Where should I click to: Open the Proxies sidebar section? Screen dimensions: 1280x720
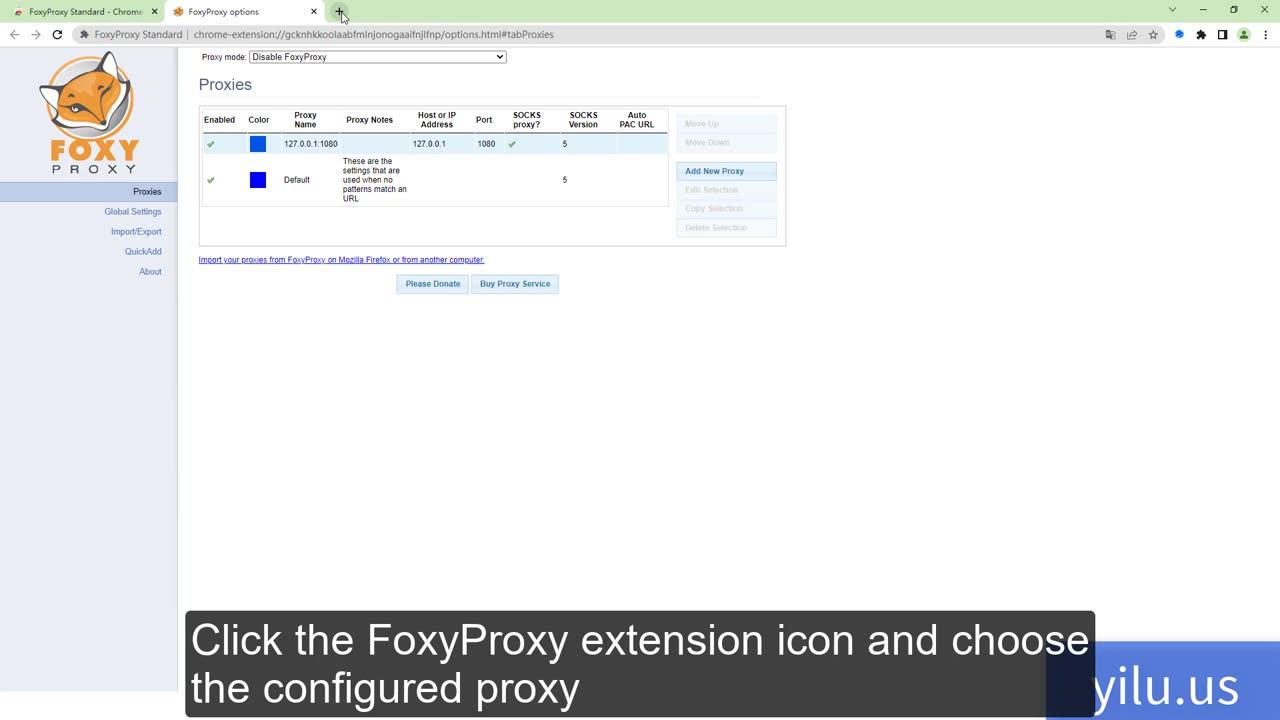[147, 192]
